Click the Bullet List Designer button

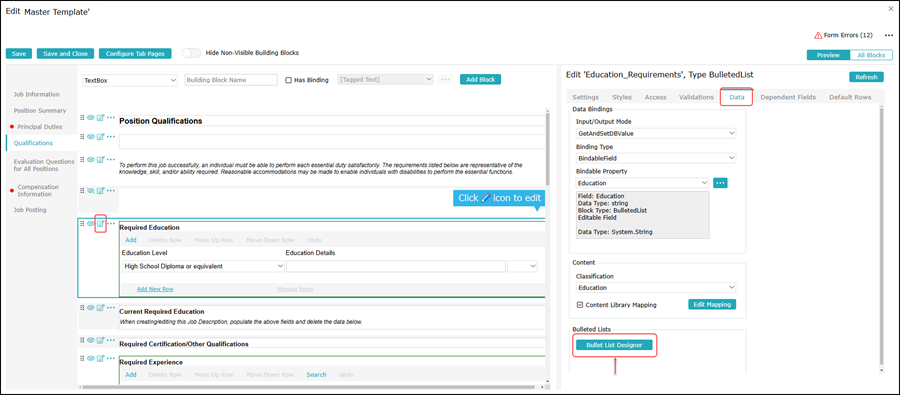pos(614,345)
